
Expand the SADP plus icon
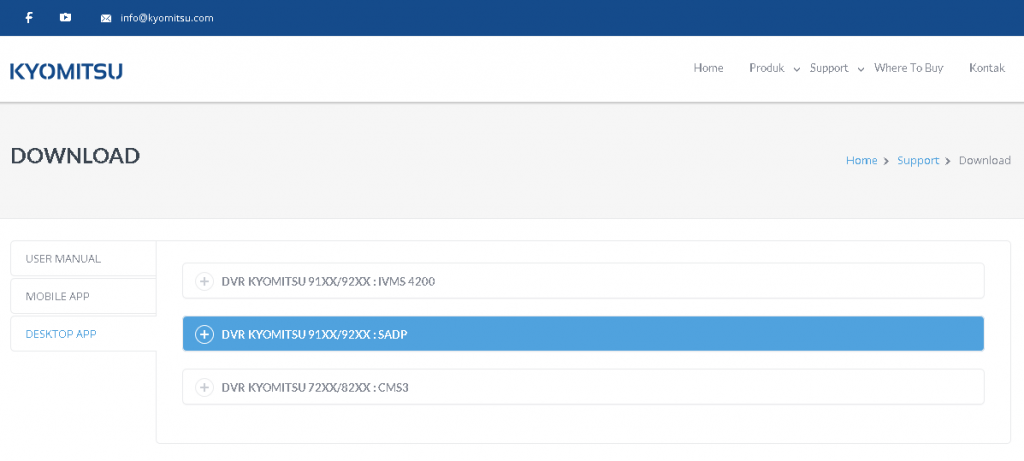point(204,334)
